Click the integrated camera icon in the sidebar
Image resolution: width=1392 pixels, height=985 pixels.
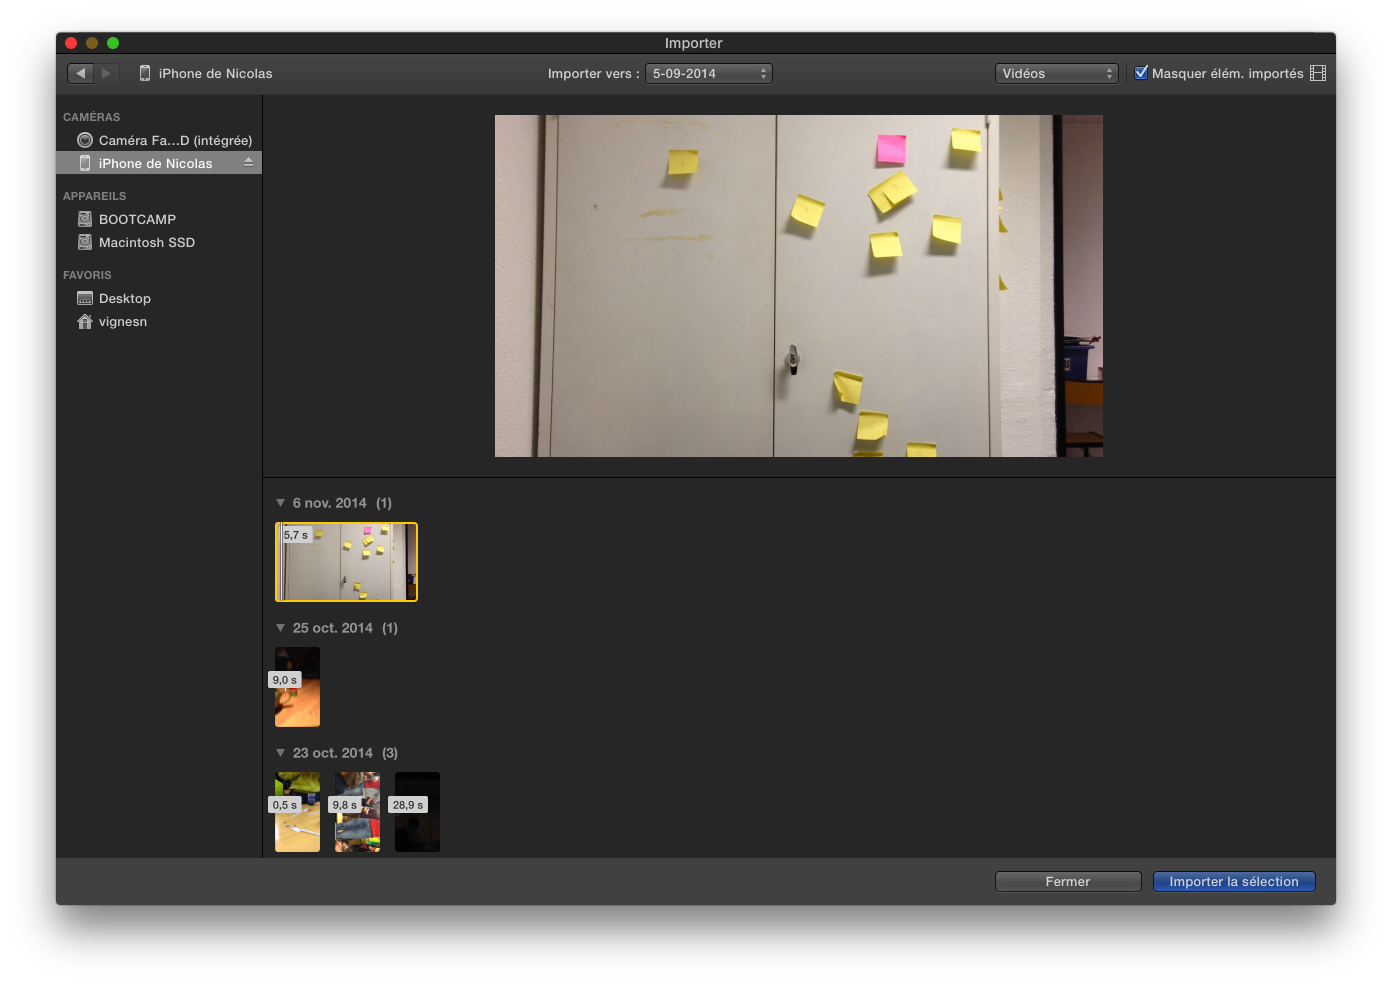85,140
